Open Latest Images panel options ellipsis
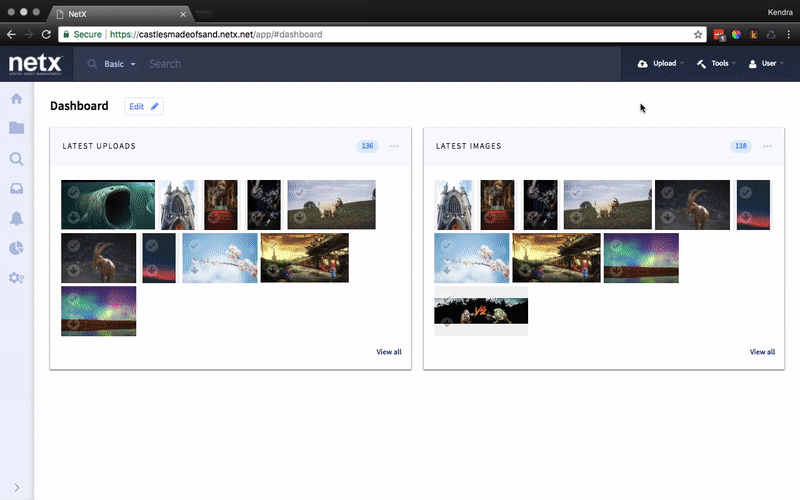Screen dimensions: 800x500 click(x=767, y=146)
